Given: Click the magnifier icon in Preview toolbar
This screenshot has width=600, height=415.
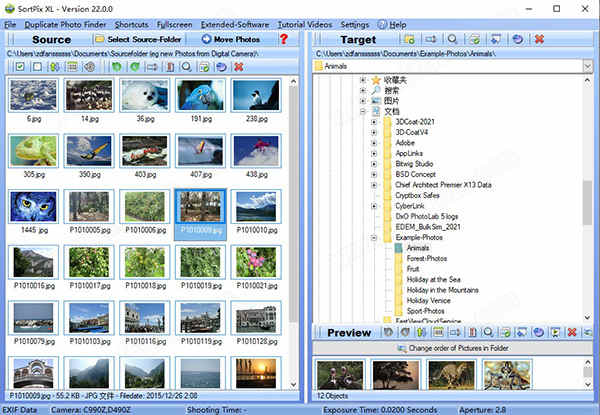Looking at the screenshot, I should pyautogui.click(x=488, y=332).
